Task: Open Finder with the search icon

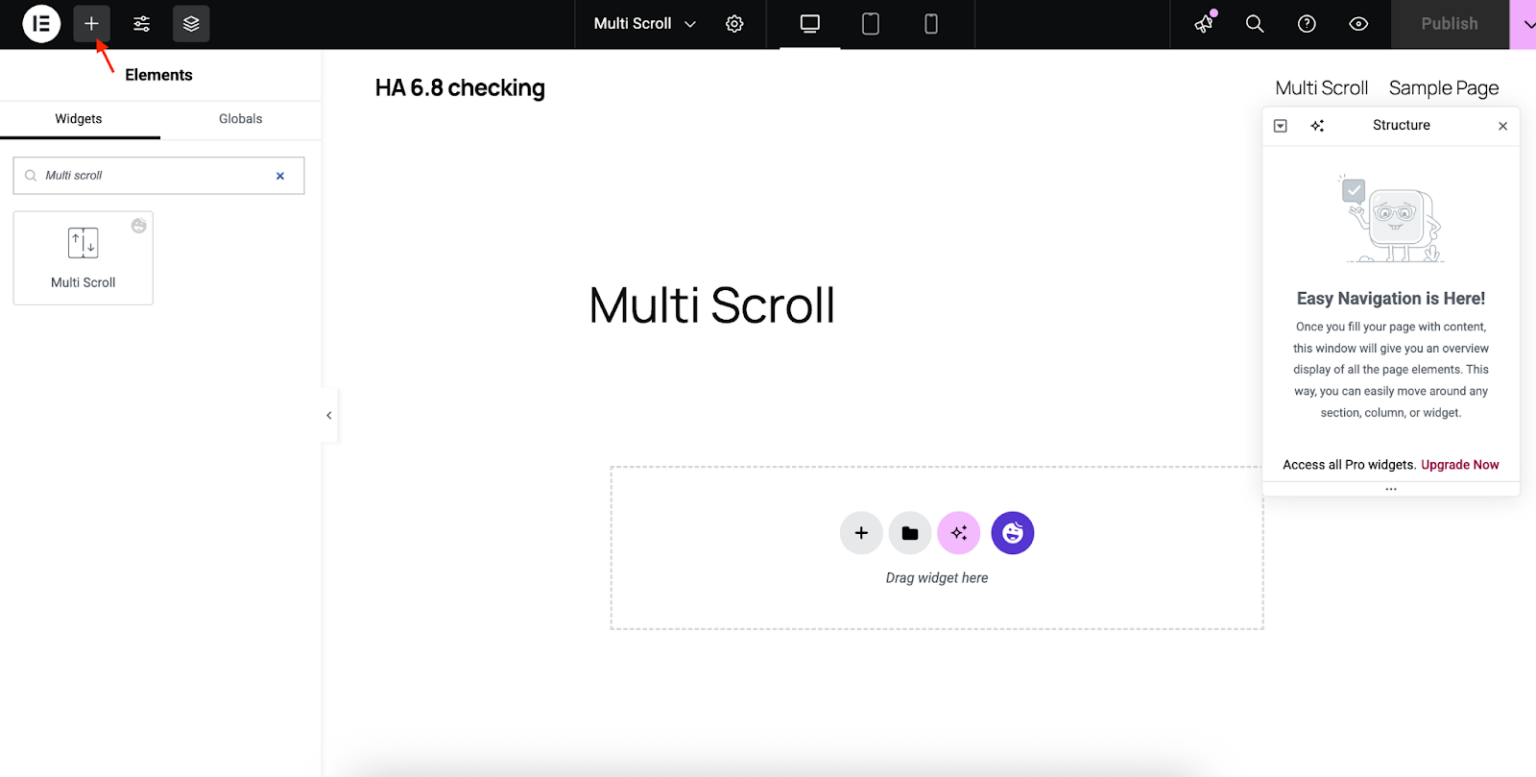Action: pos(1254,23)
